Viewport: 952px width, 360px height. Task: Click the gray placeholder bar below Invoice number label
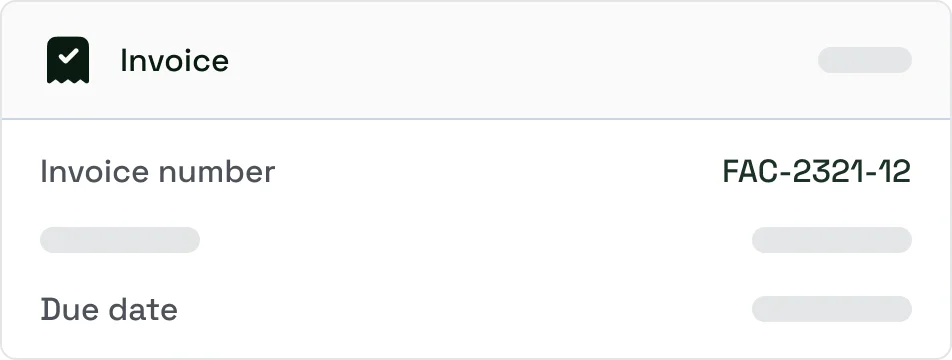pyautogui.click(x=120, y=240)
